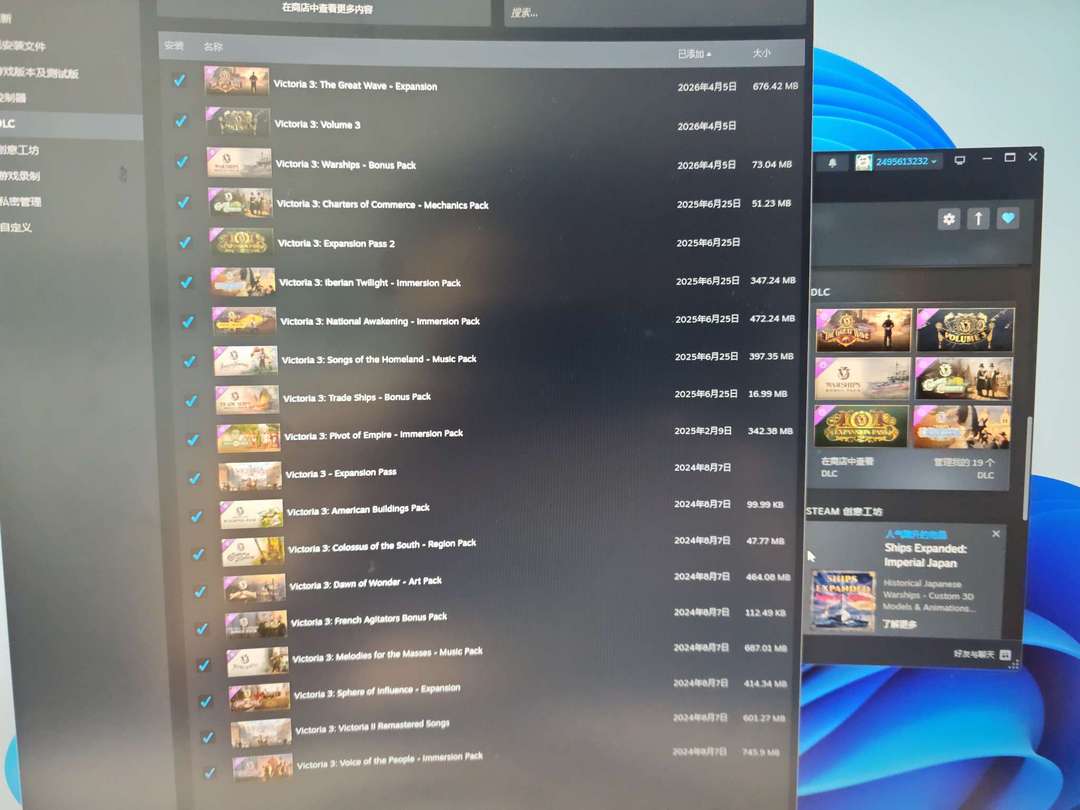Viewport: 1080px width, 810px height.
Task: Toggle the Expansion Pass 2 checkbox
Action: pos(185,242)
